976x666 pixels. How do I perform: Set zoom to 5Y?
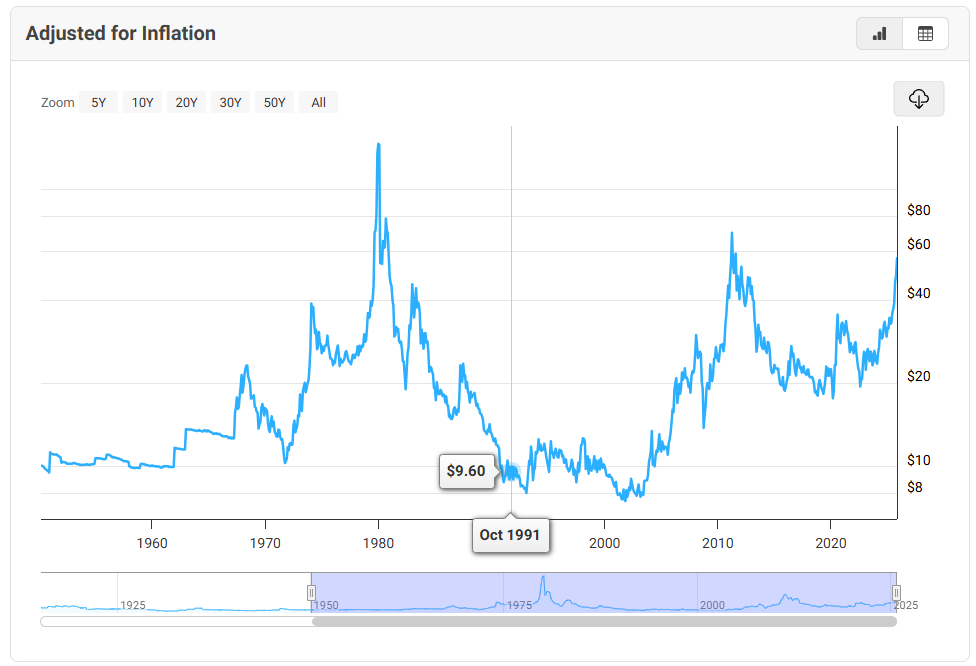(98, 102)
